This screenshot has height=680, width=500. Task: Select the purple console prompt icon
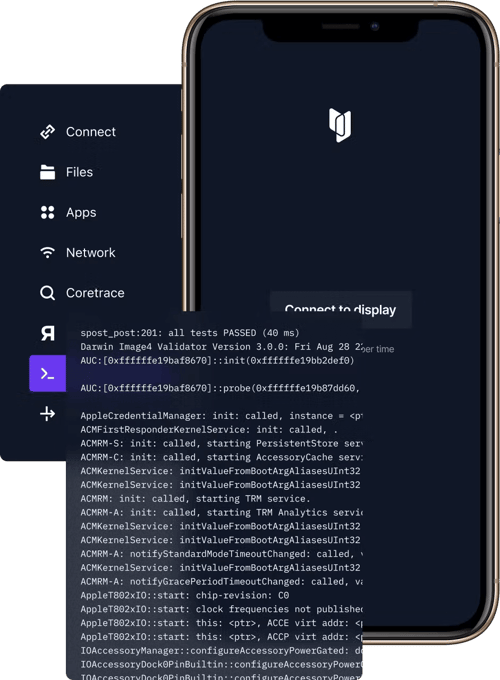pos(47,373)
